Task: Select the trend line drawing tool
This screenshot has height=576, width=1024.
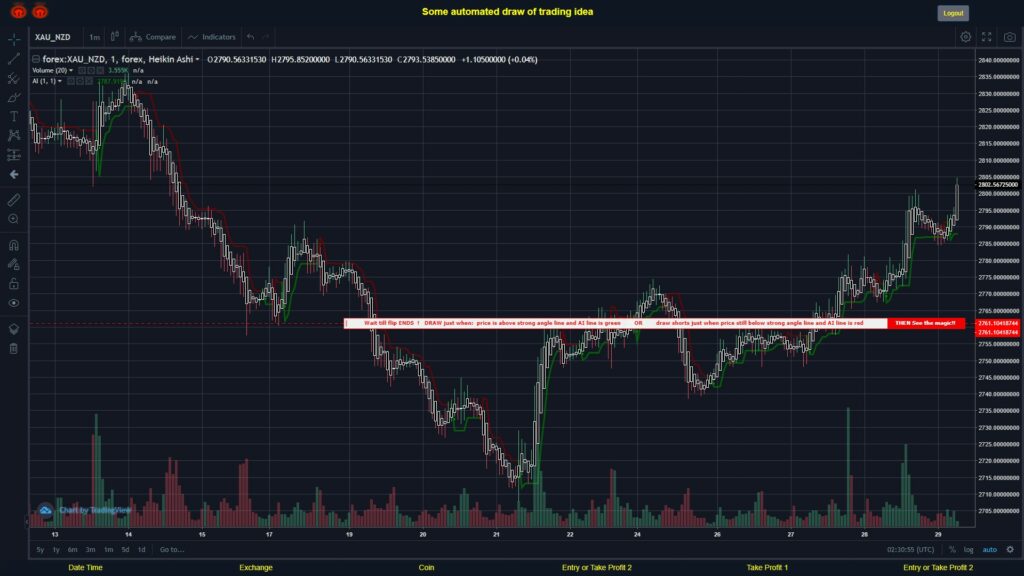Action: (14, 59)
